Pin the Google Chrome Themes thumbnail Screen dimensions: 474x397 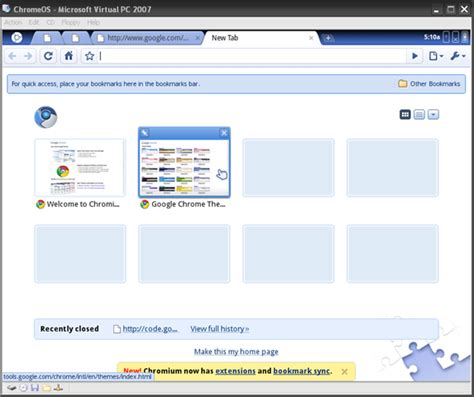pyautogui.click(x=144, y=133)
